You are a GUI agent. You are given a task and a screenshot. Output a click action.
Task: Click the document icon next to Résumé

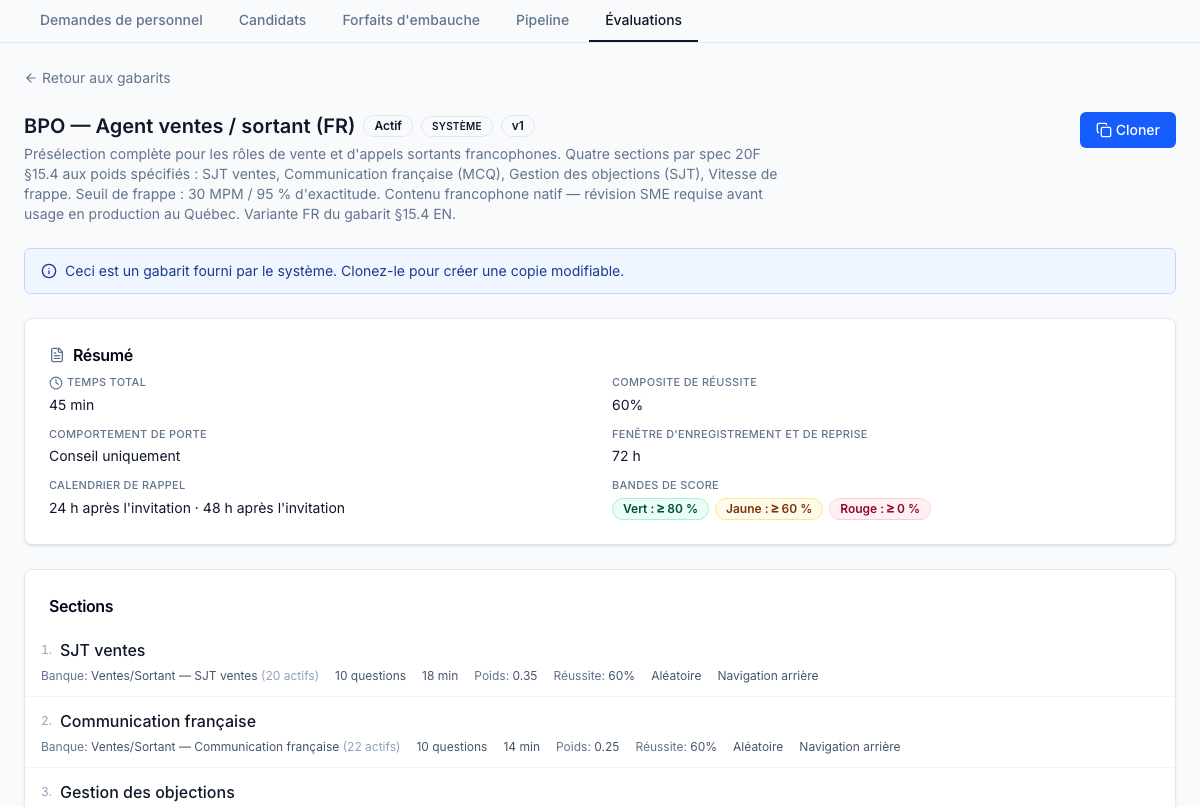pos(57,355)
